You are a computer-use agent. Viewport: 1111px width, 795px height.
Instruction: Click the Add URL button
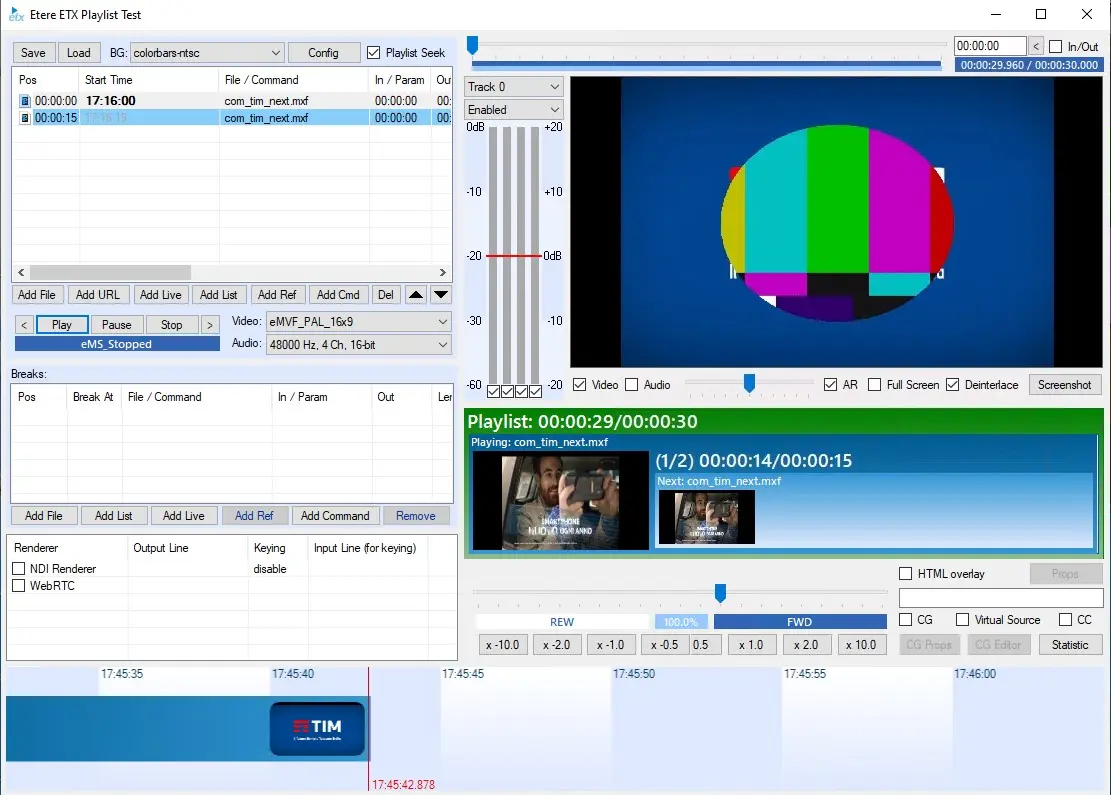click(98, 295)
